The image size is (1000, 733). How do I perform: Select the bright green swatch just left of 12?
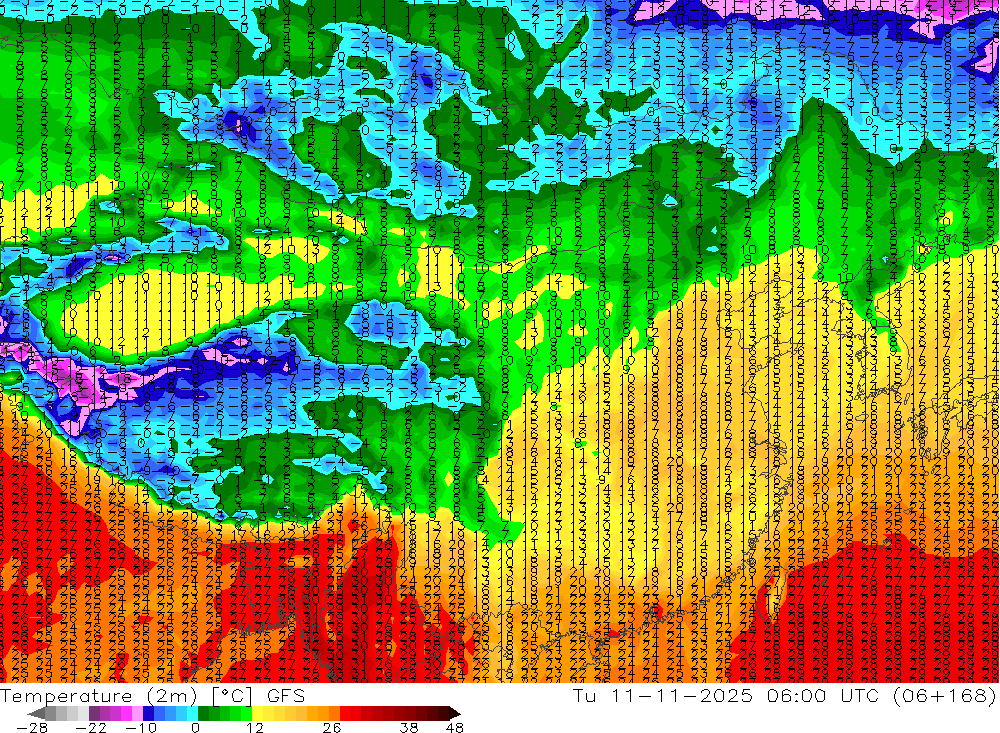click(x=246, y=713)
